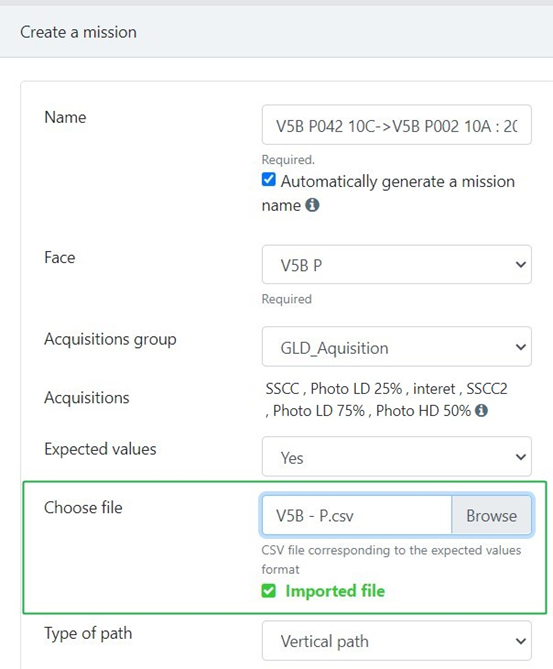Screen dimensions: 553x669
Task: Click the Vertical path dropdown chevron
Action: pyautogui.click(x=521, y=641)
